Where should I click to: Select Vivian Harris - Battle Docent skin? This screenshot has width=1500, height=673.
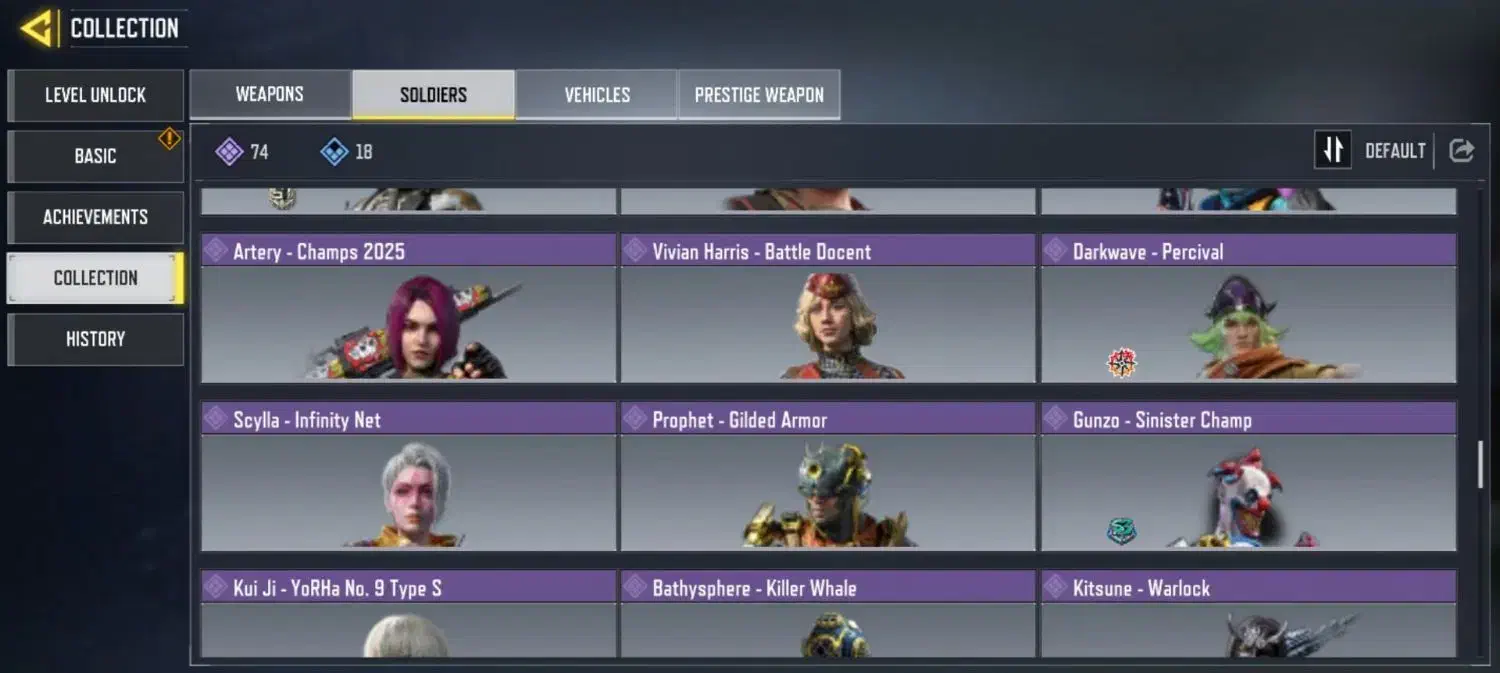[x=828, y=309]
